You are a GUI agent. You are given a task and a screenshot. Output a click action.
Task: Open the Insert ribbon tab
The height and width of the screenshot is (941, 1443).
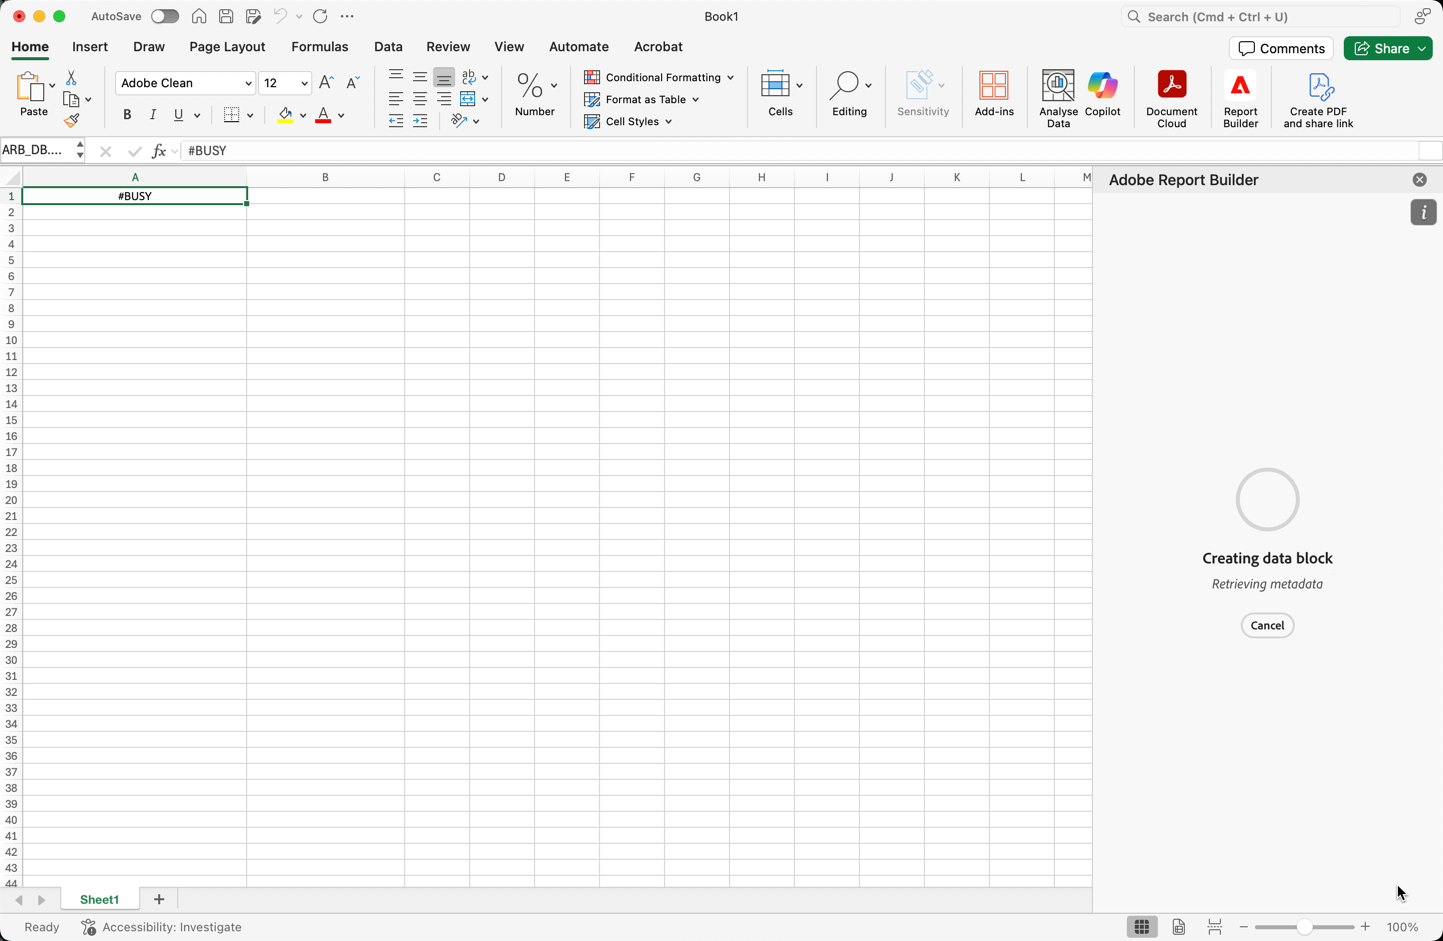tap(90, 47)
